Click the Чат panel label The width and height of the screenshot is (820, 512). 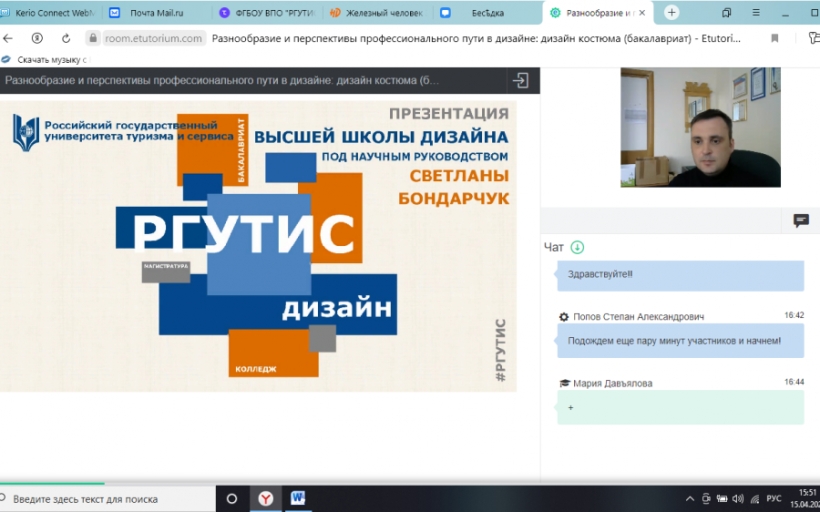point(554,247)
